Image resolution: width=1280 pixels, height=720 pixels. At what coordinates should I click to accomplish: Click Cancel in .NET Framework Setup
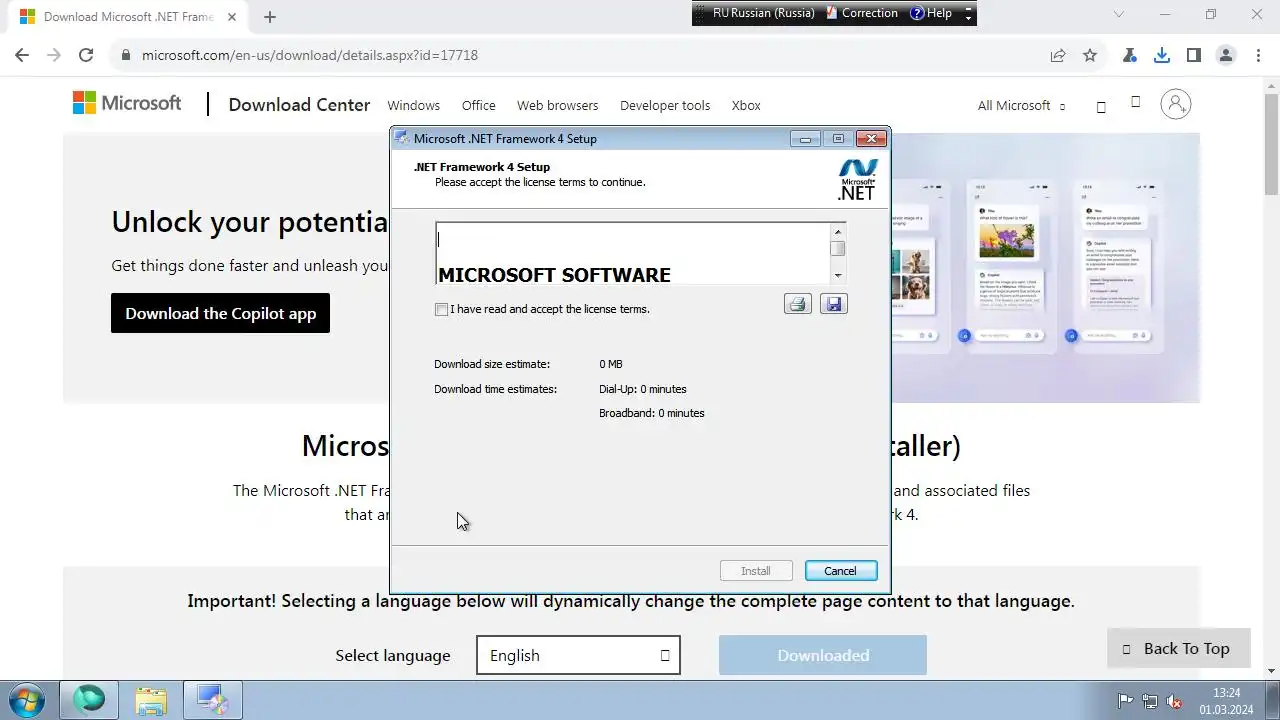tap(841, 571)
